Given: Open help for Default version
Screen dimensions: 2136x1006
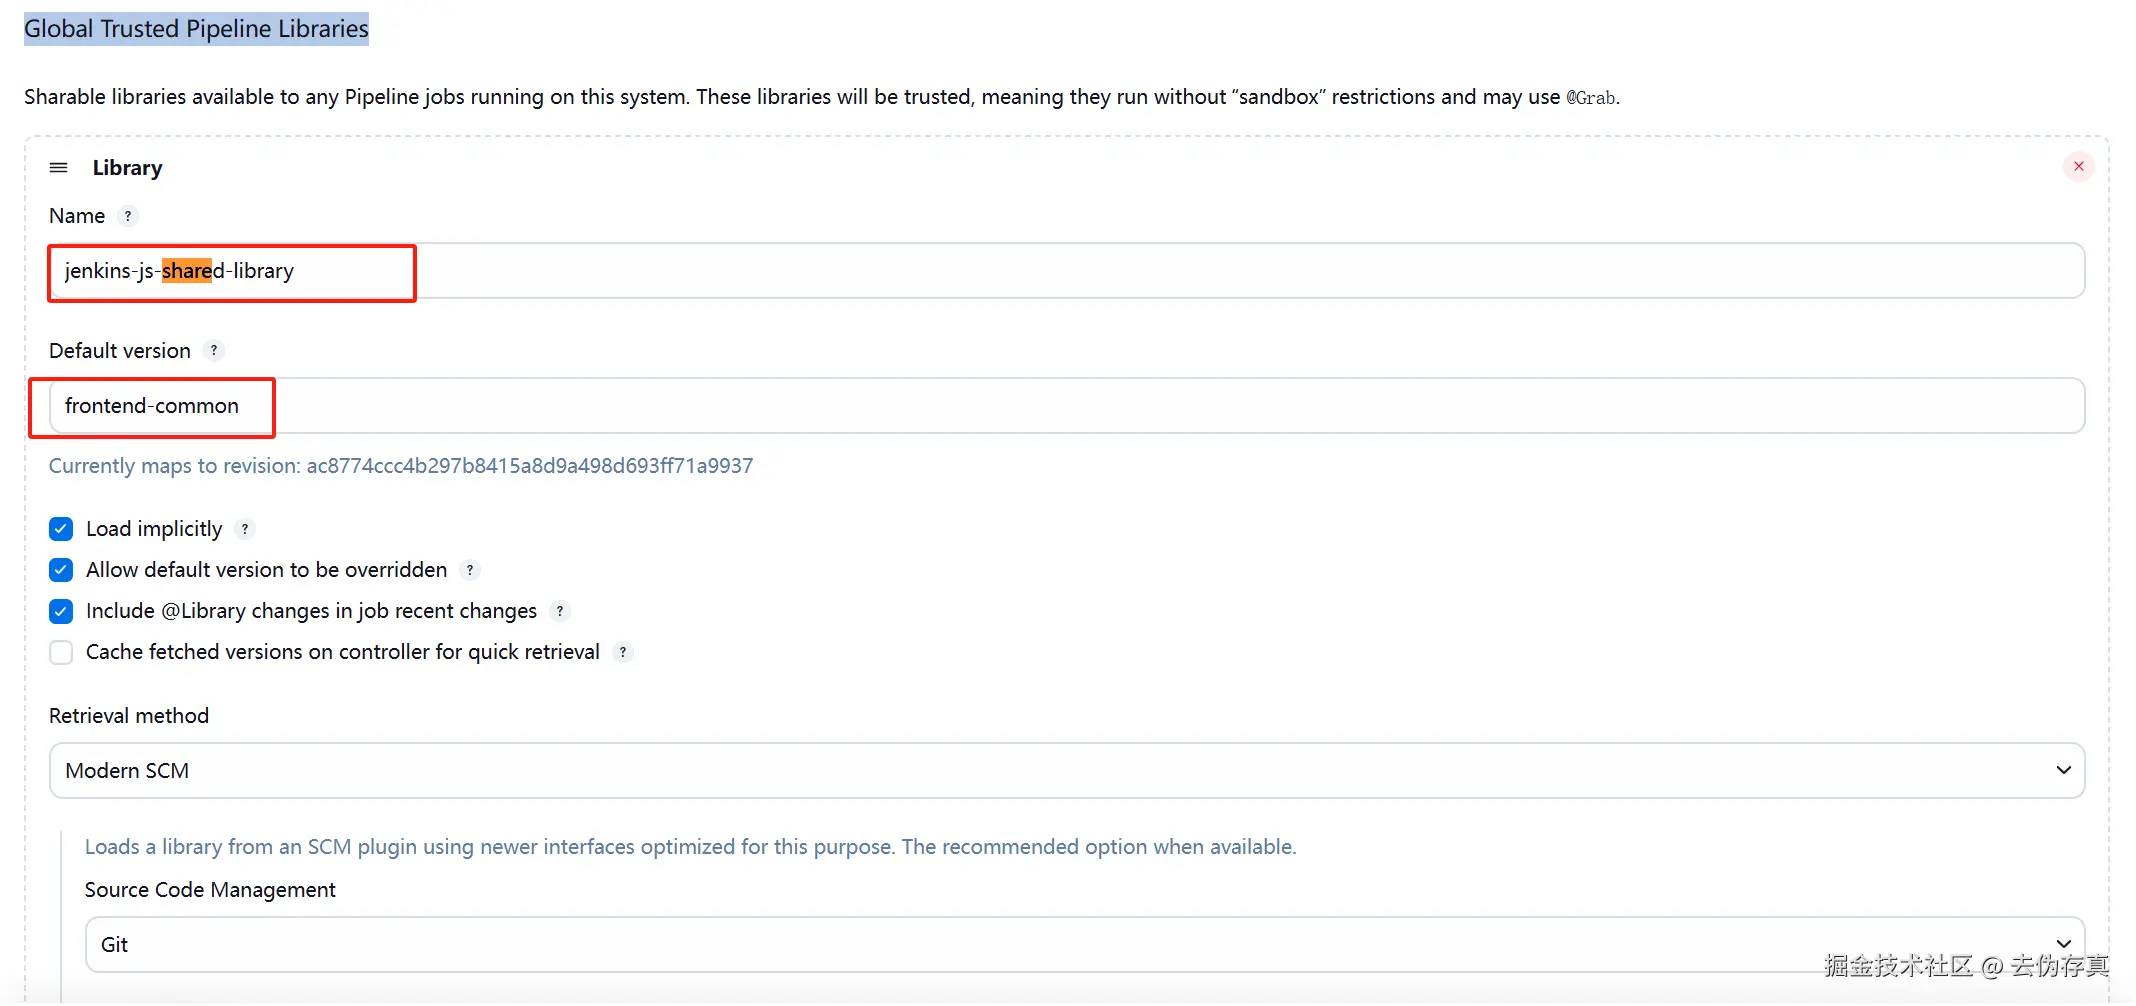Looking at the screenshot, I should [x=214, y=351].
